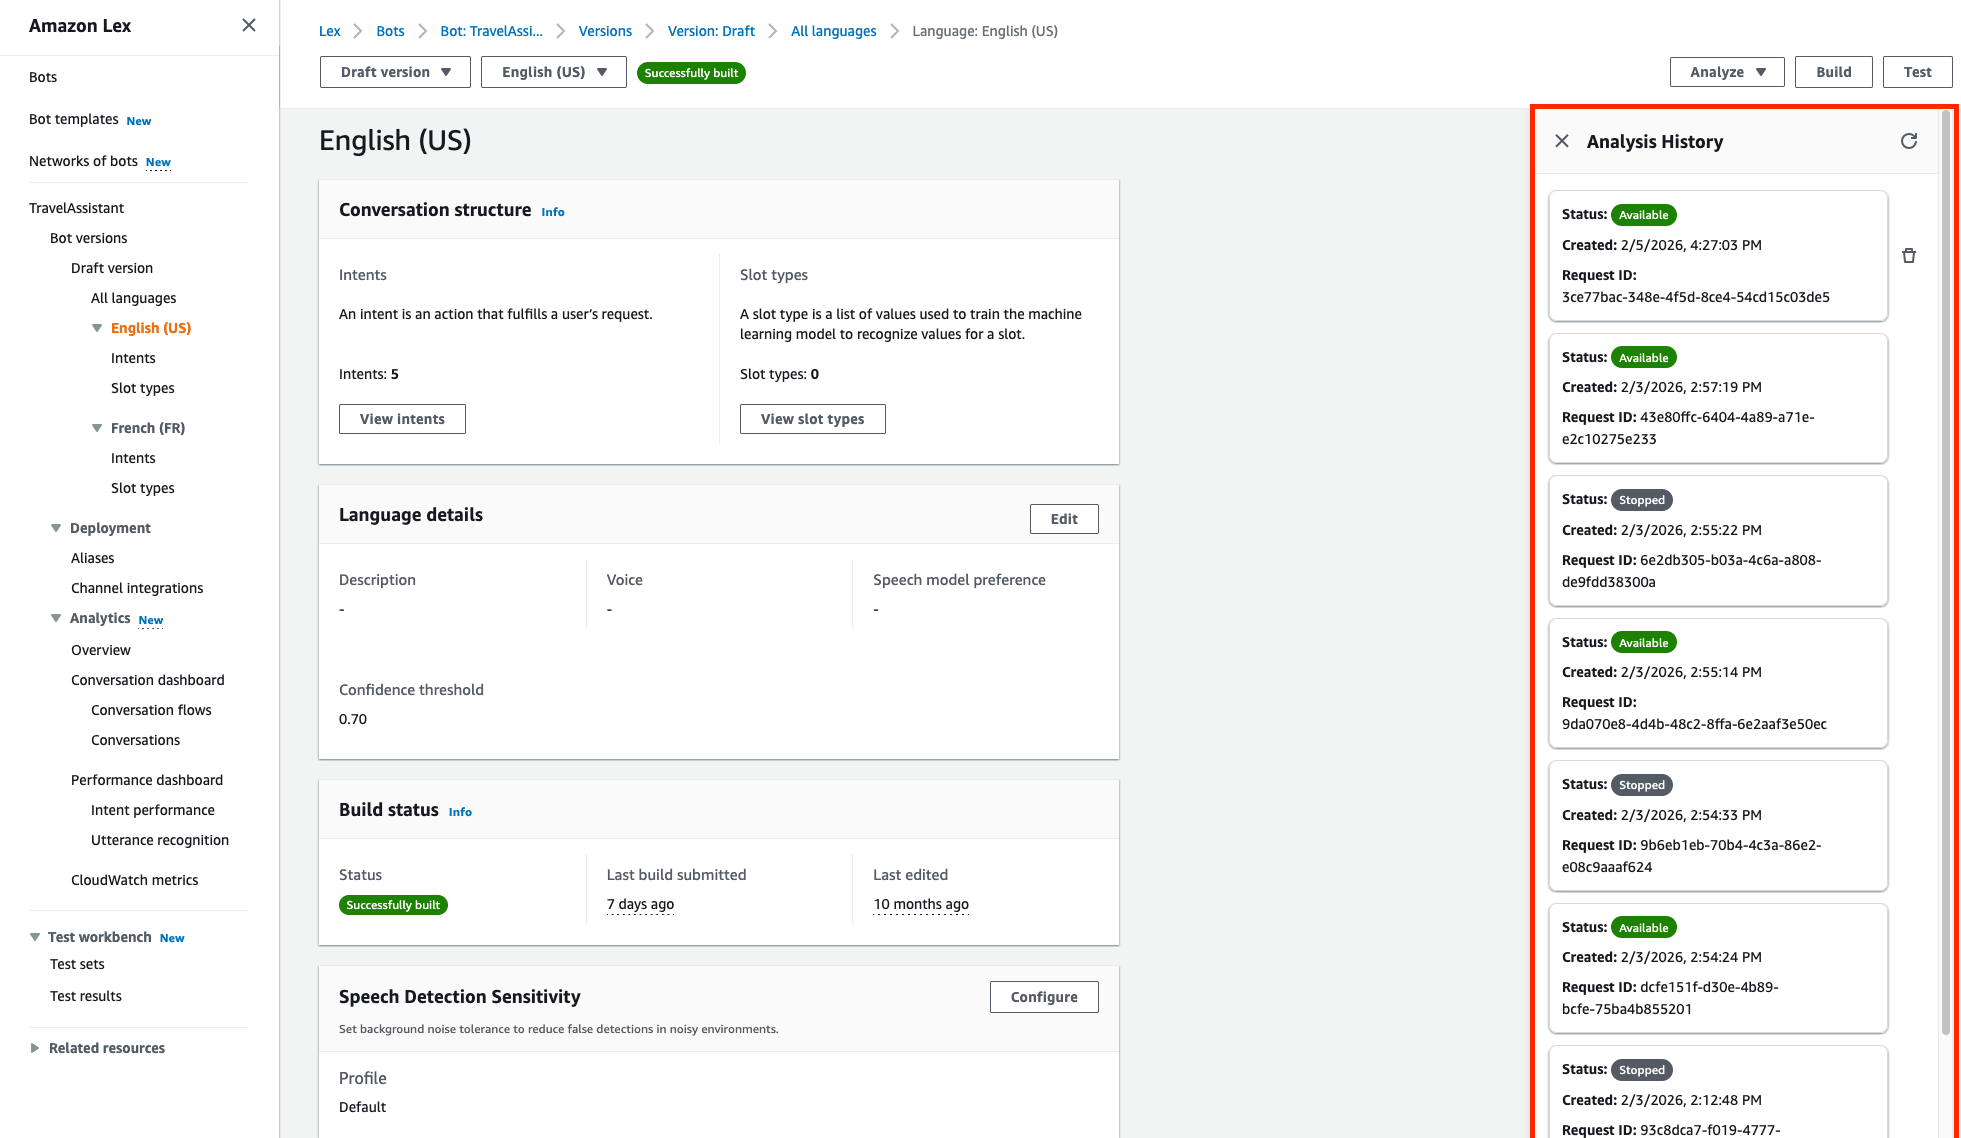Click View intents button
This screenshot has height=1138, width=1961.
click(402, 419)
